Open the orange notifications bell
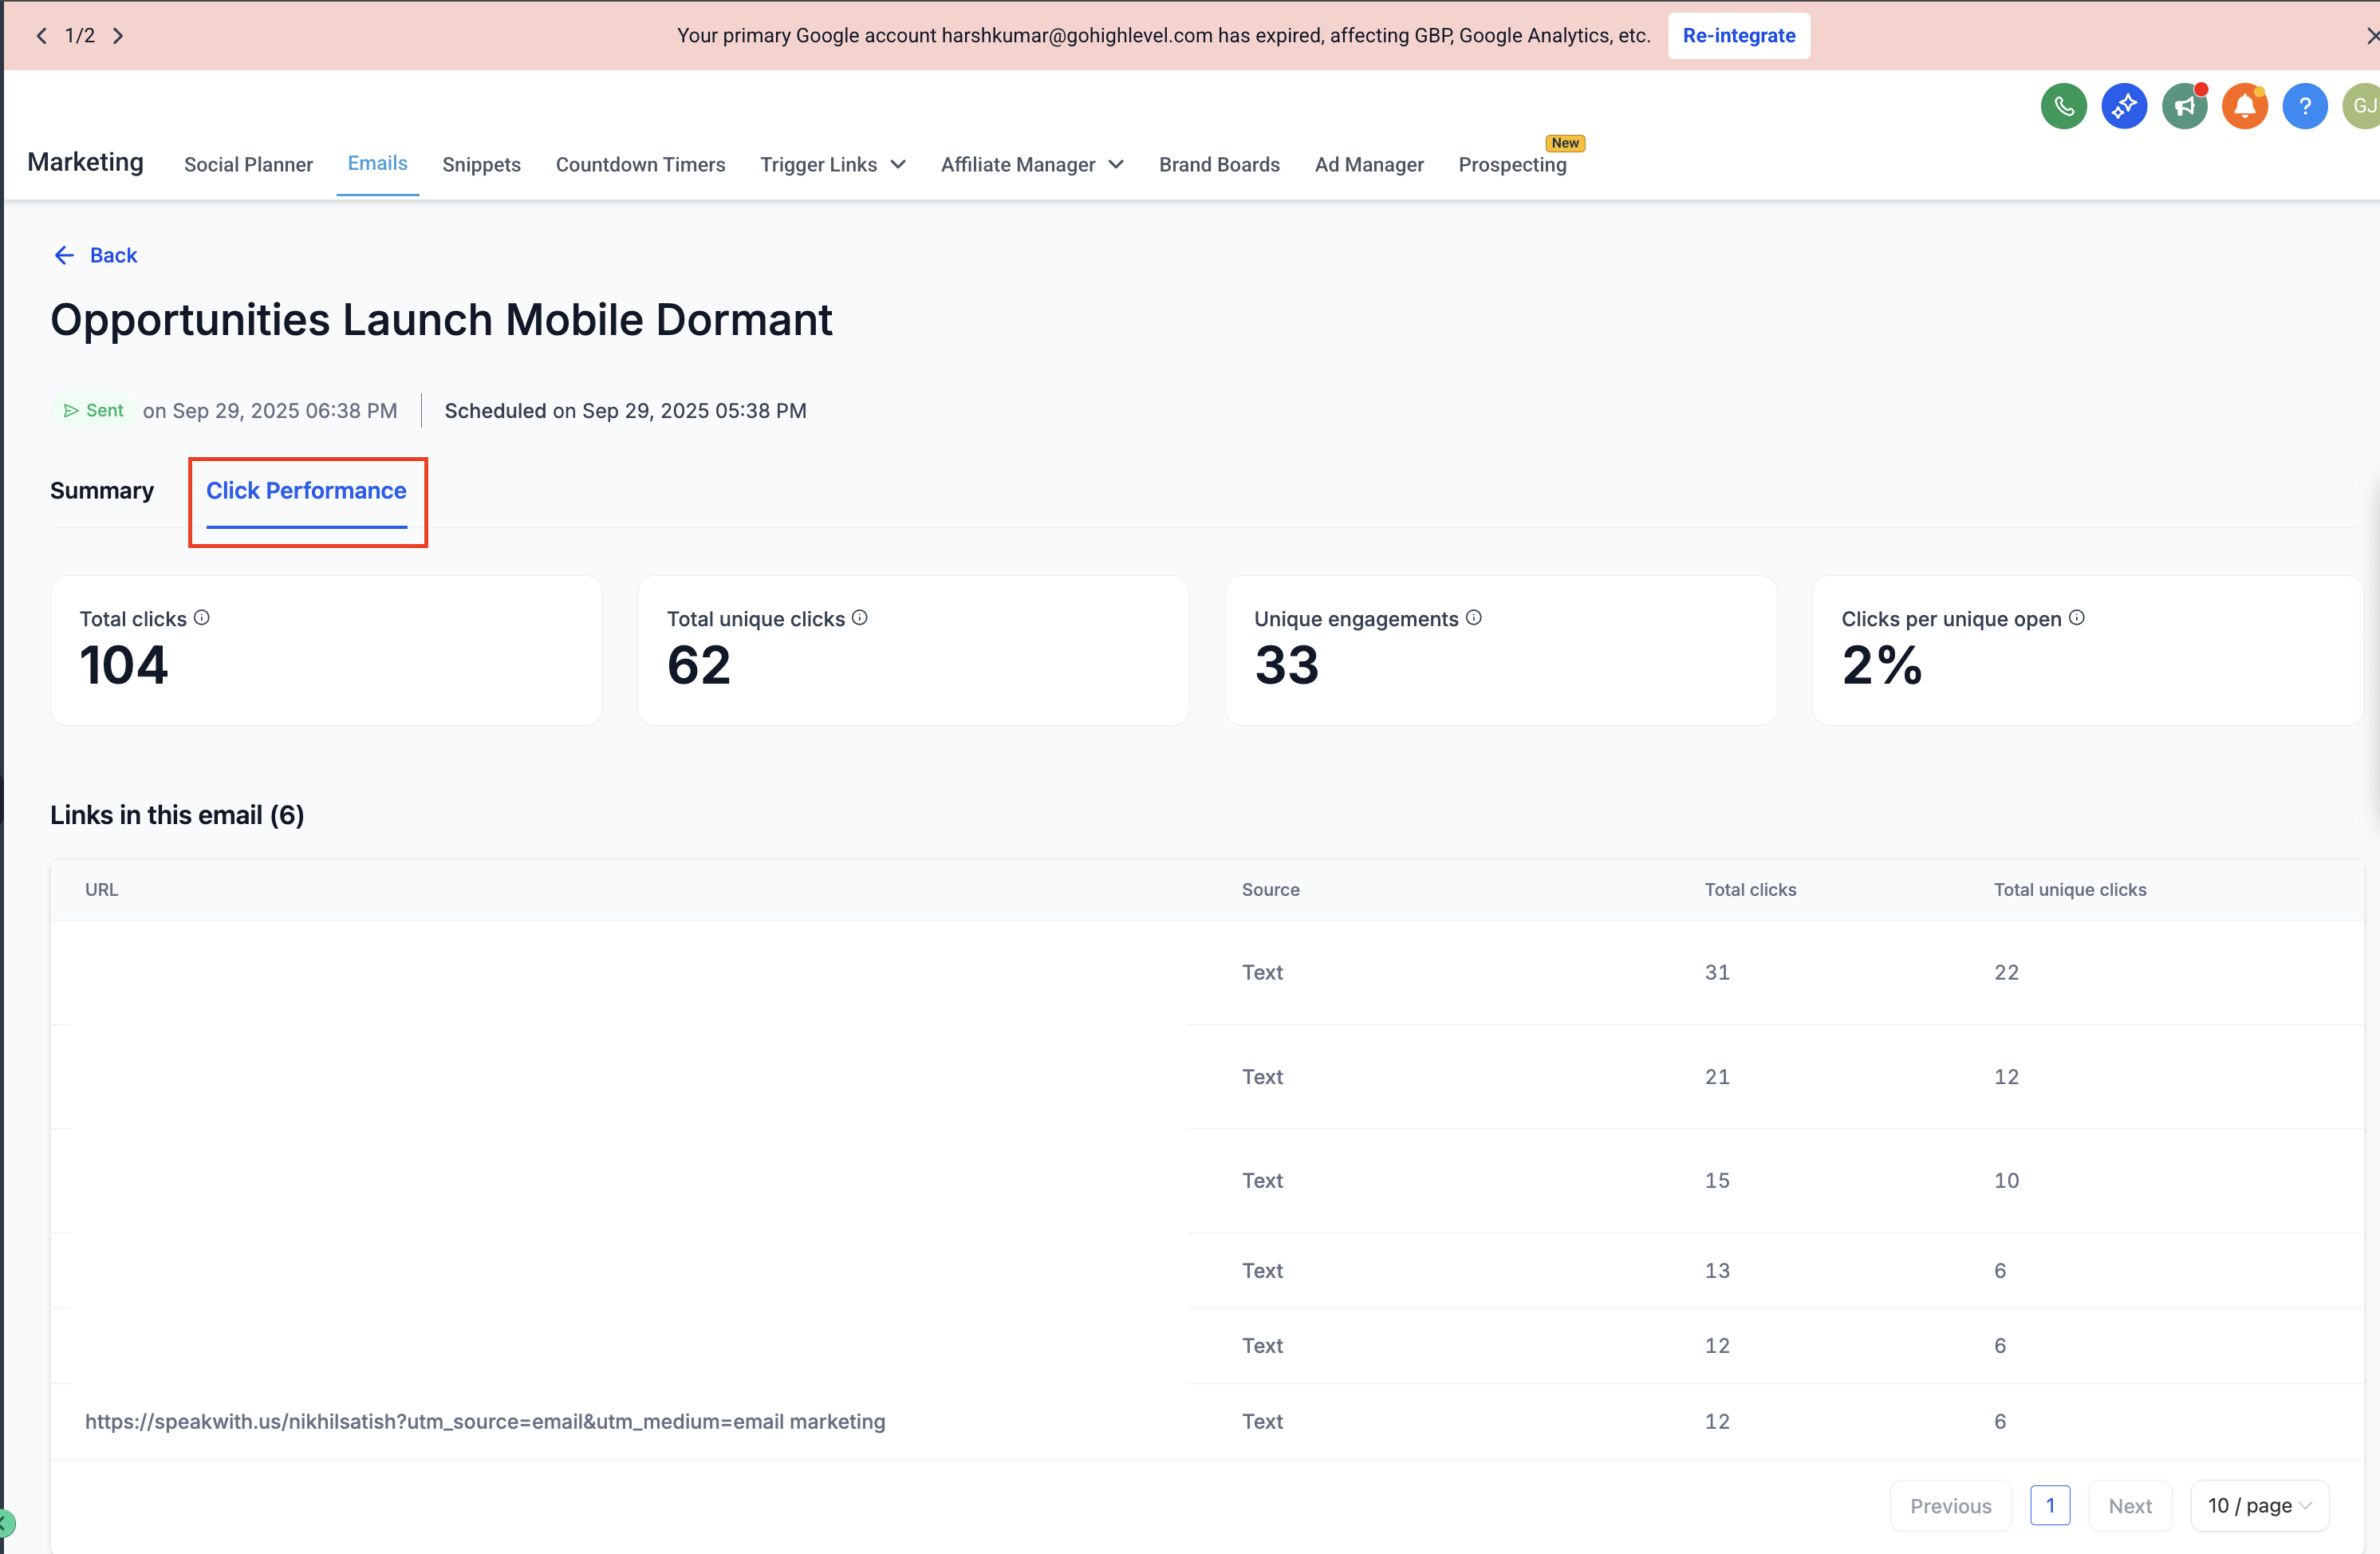 (x=2244, y=106)
